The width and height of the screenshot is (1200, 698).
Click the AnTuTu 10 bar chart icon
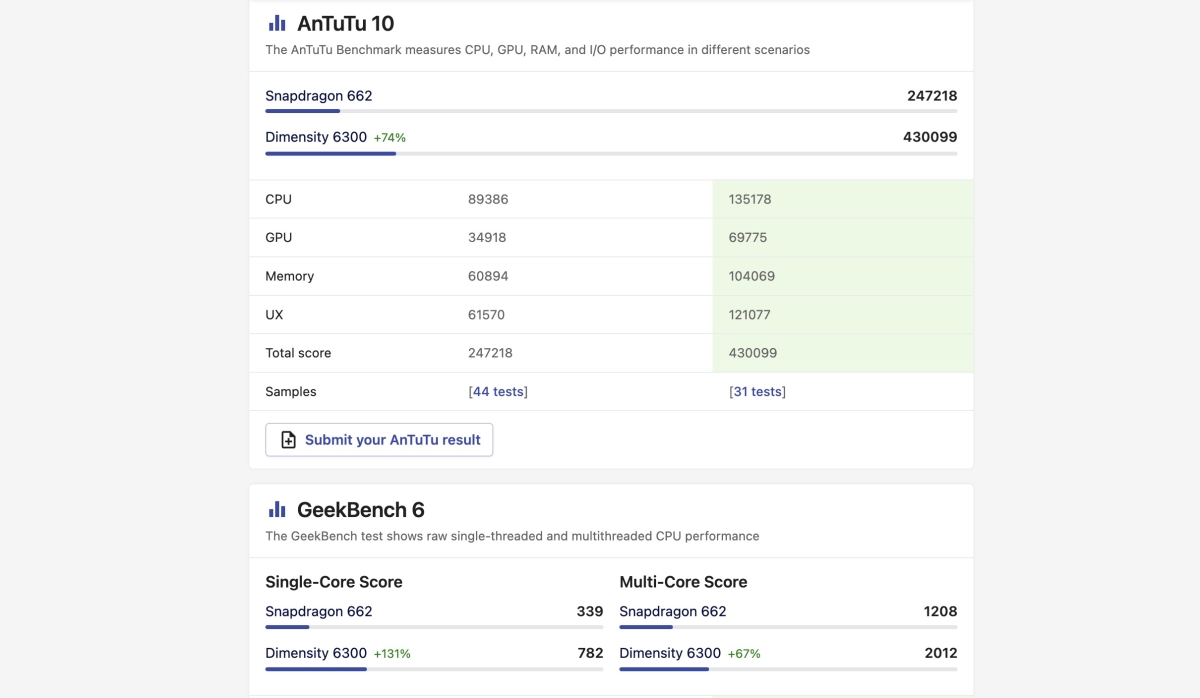pyautogui.click(x=277, y=23)
